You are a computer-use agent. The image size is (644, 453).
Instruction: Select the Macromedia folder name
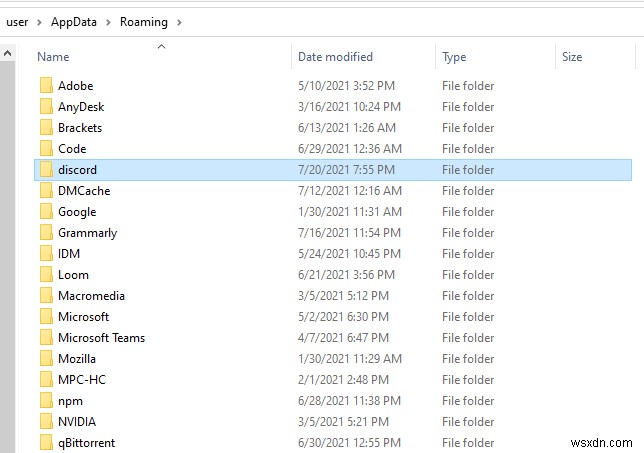pos(91,295)
